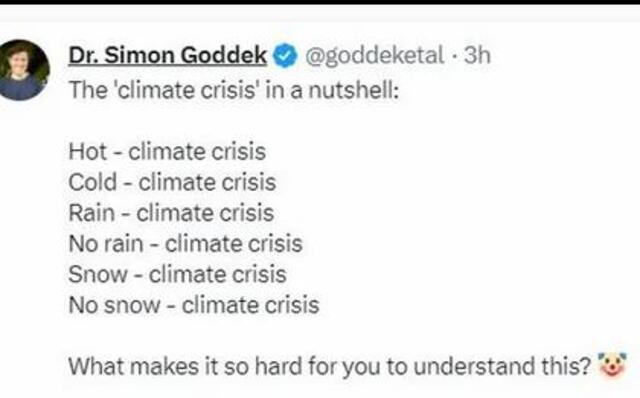Click the "No rain - climate crisis" line
Viewport: 640px width, 398px height.
pos(185,244)
